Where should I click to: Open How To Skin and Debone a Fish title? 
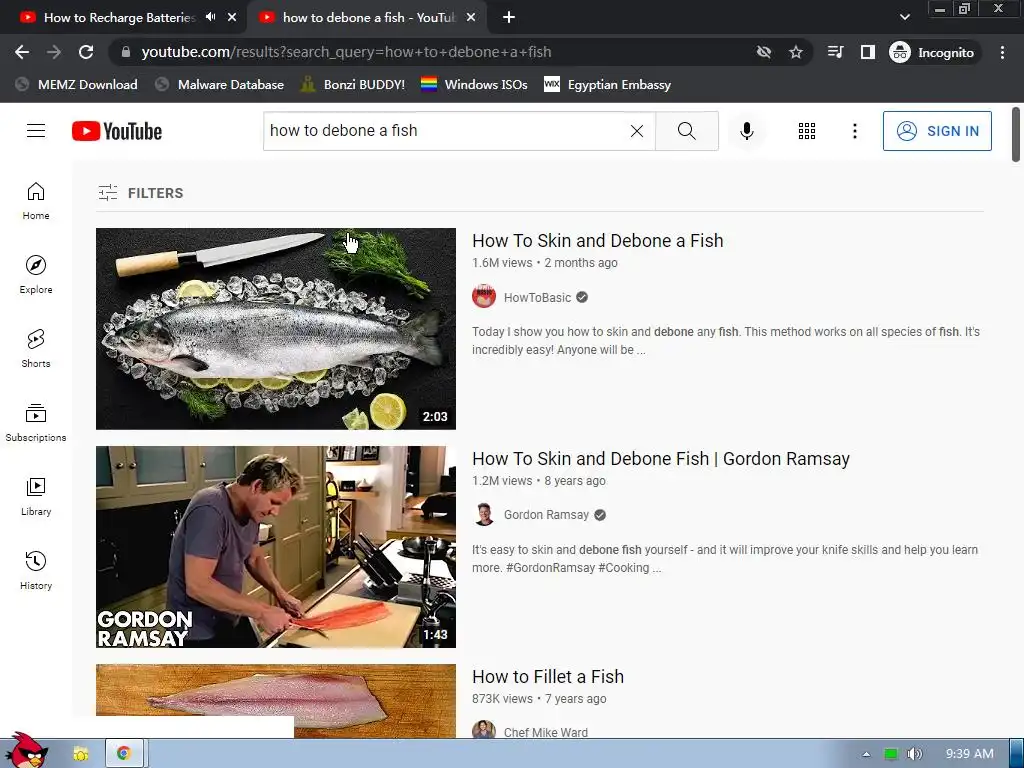pyautogui.click(x=598, y=241)
